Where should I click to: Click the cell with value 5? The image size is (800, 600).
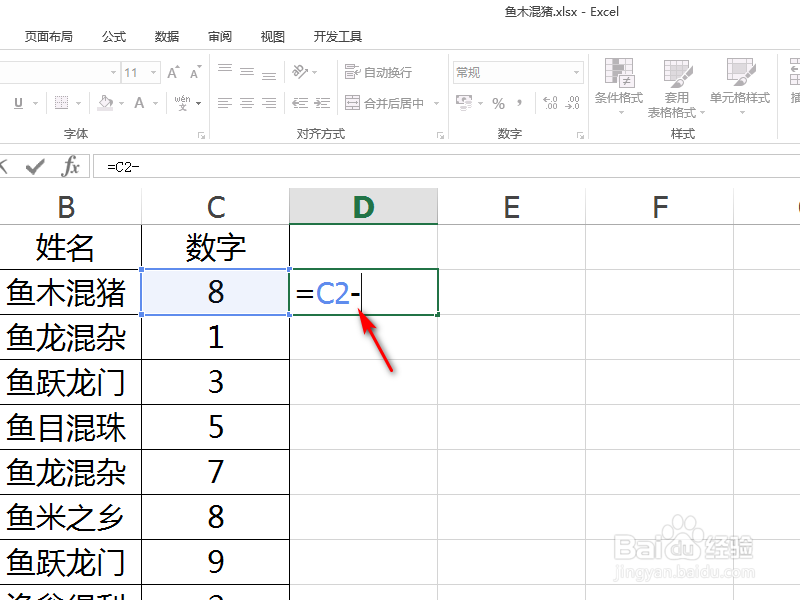pyautogui.click(x=216, y=427)
